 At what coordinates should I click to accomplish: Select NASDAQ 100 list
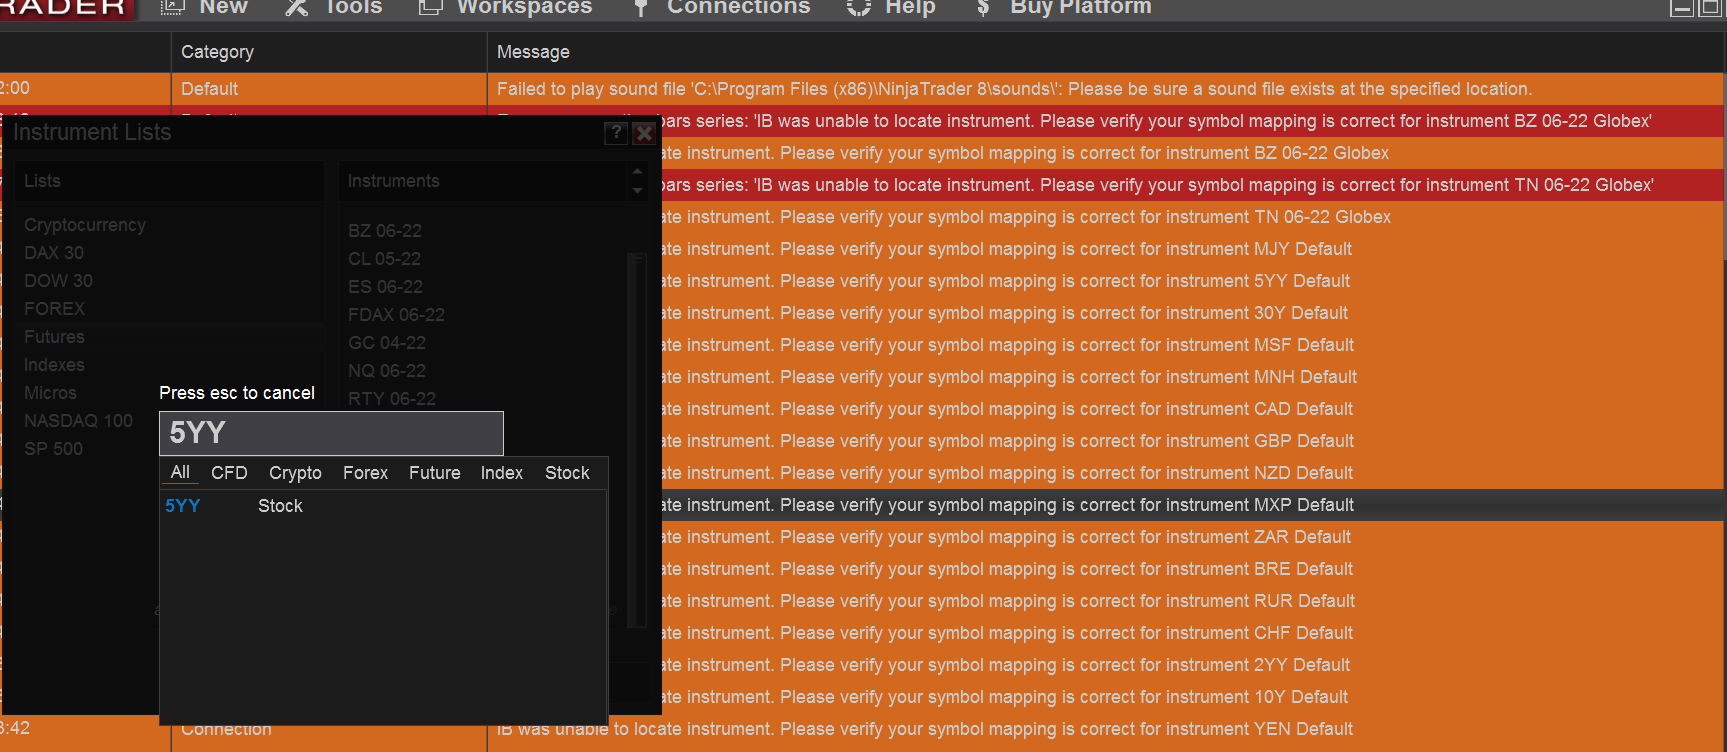(78, 421)
